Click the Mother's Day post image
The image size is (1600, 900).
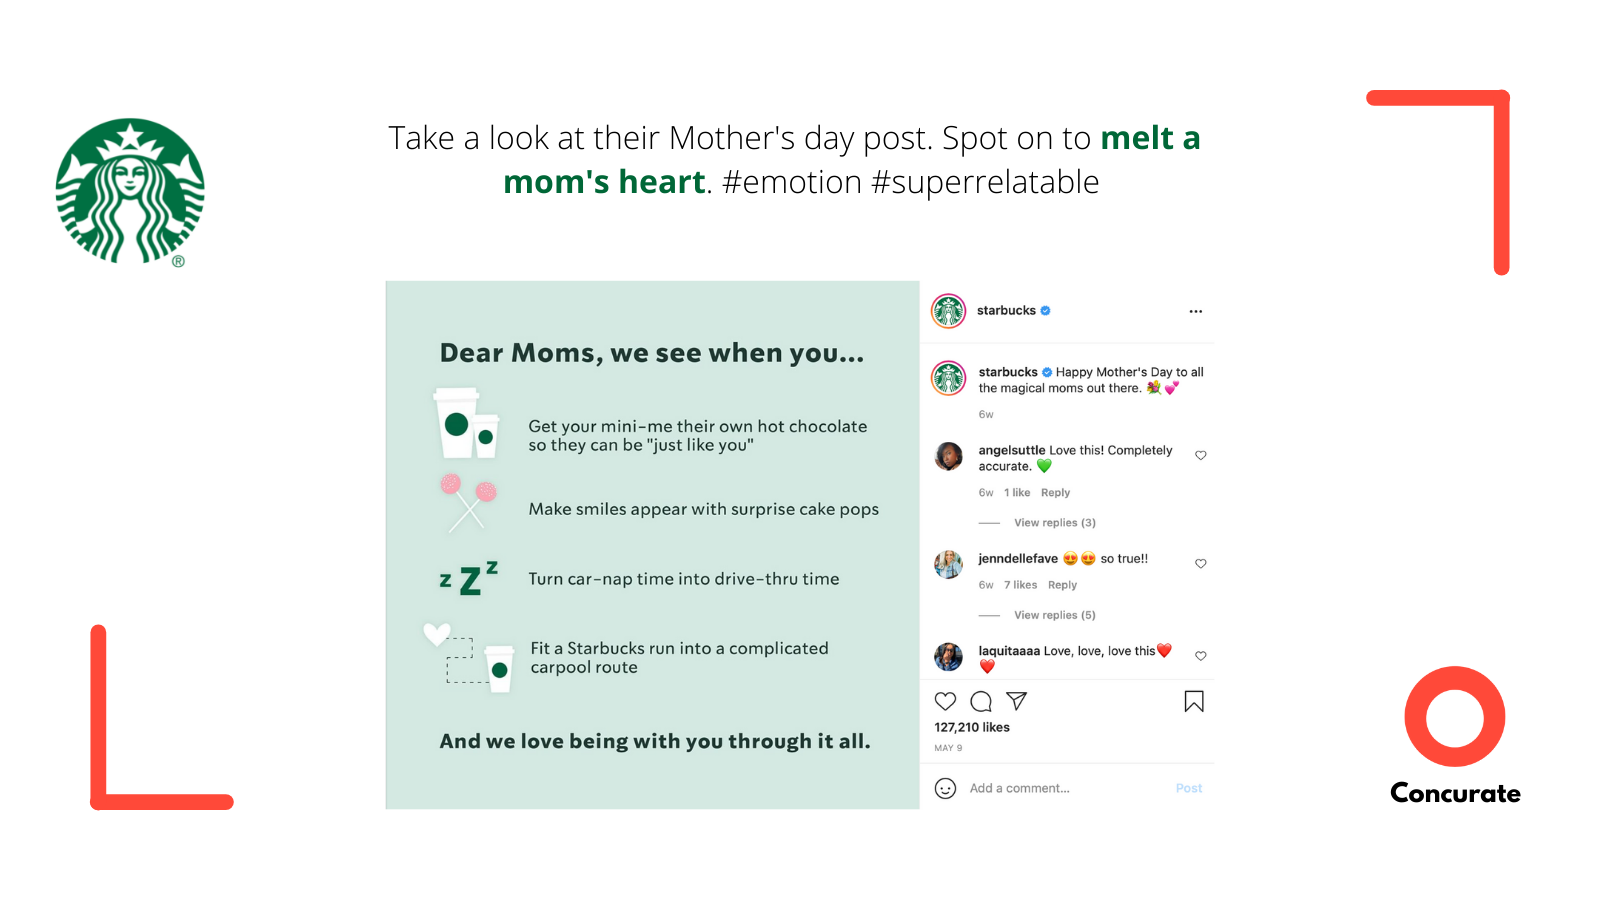(652, 545)
